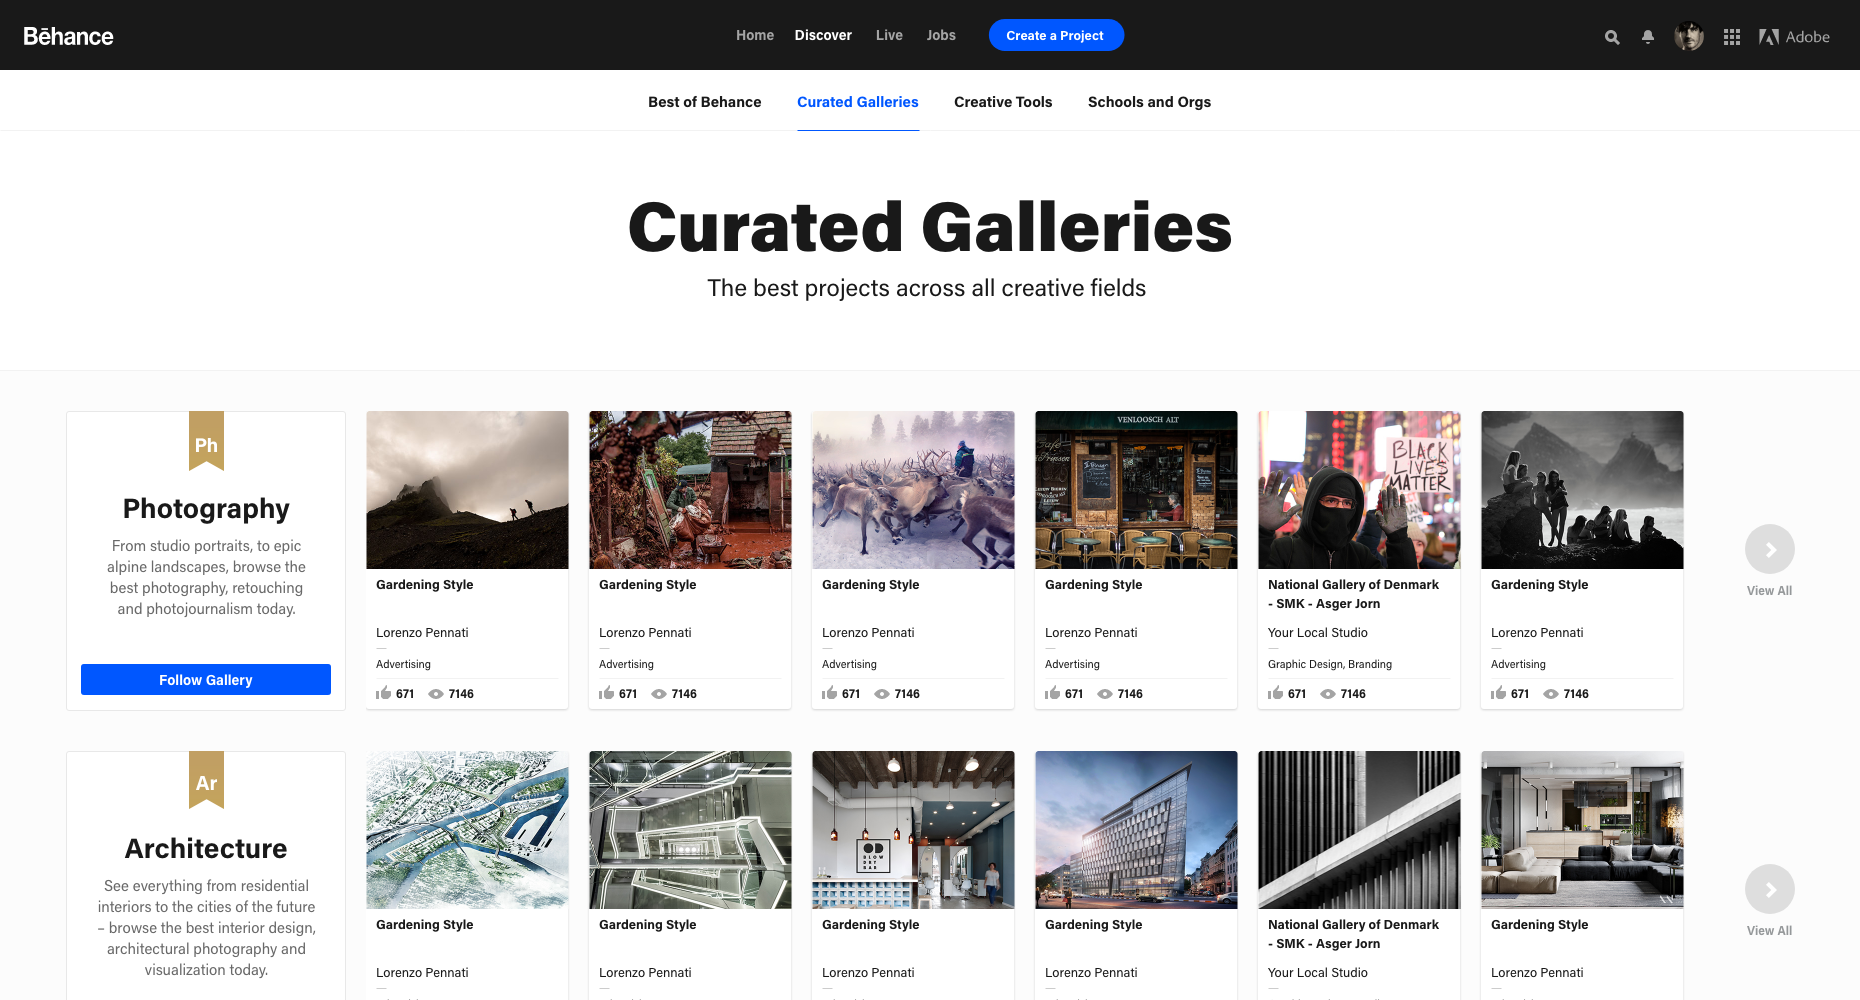Click 'Your Local Studio' author in Architecture row
This screenshot has height=1000, width=1860.
click(x=1318, y=973)
